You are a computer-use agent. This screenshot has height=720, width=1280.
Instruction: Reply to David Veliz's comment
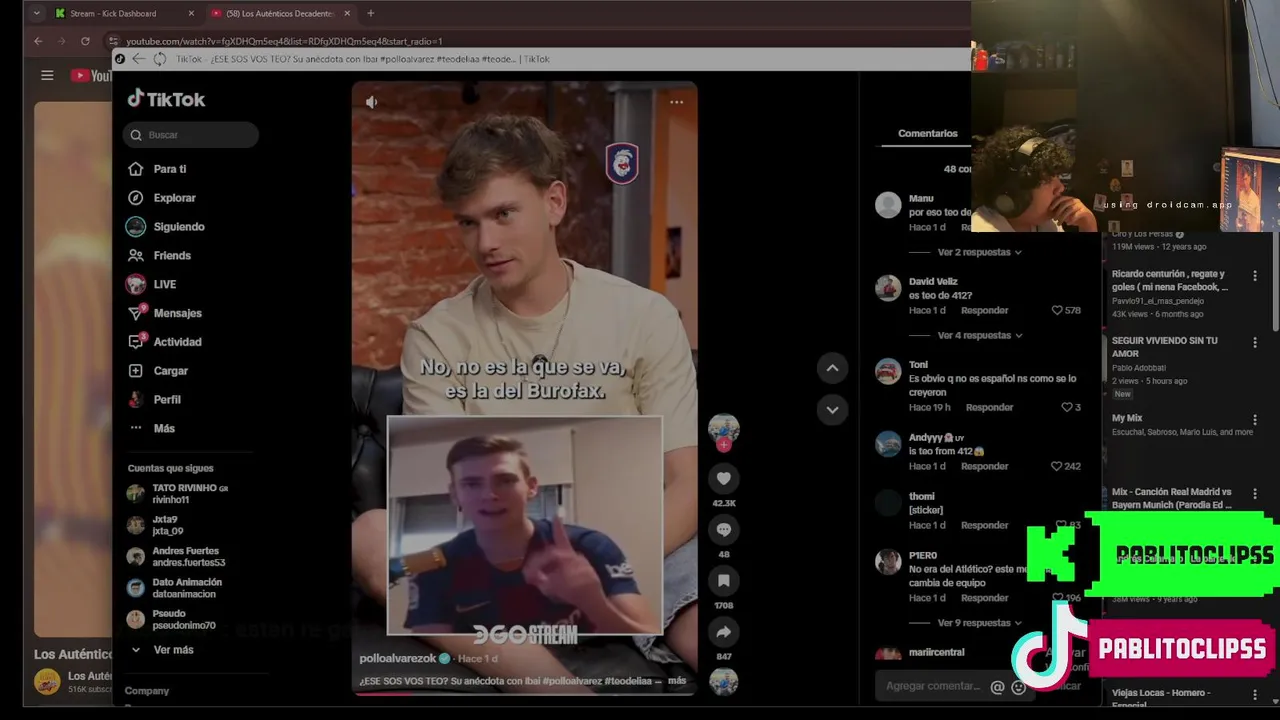[984, 310]
